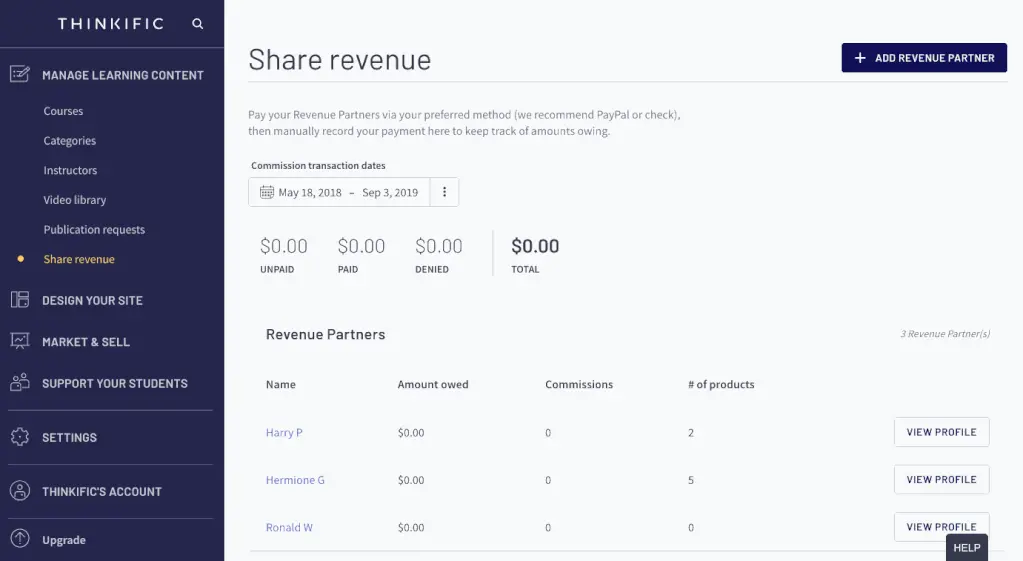Image resolution: width=1023 pixels, height=561 pixels.
Task: Open the Help widget
Action: tap(966, 548)
